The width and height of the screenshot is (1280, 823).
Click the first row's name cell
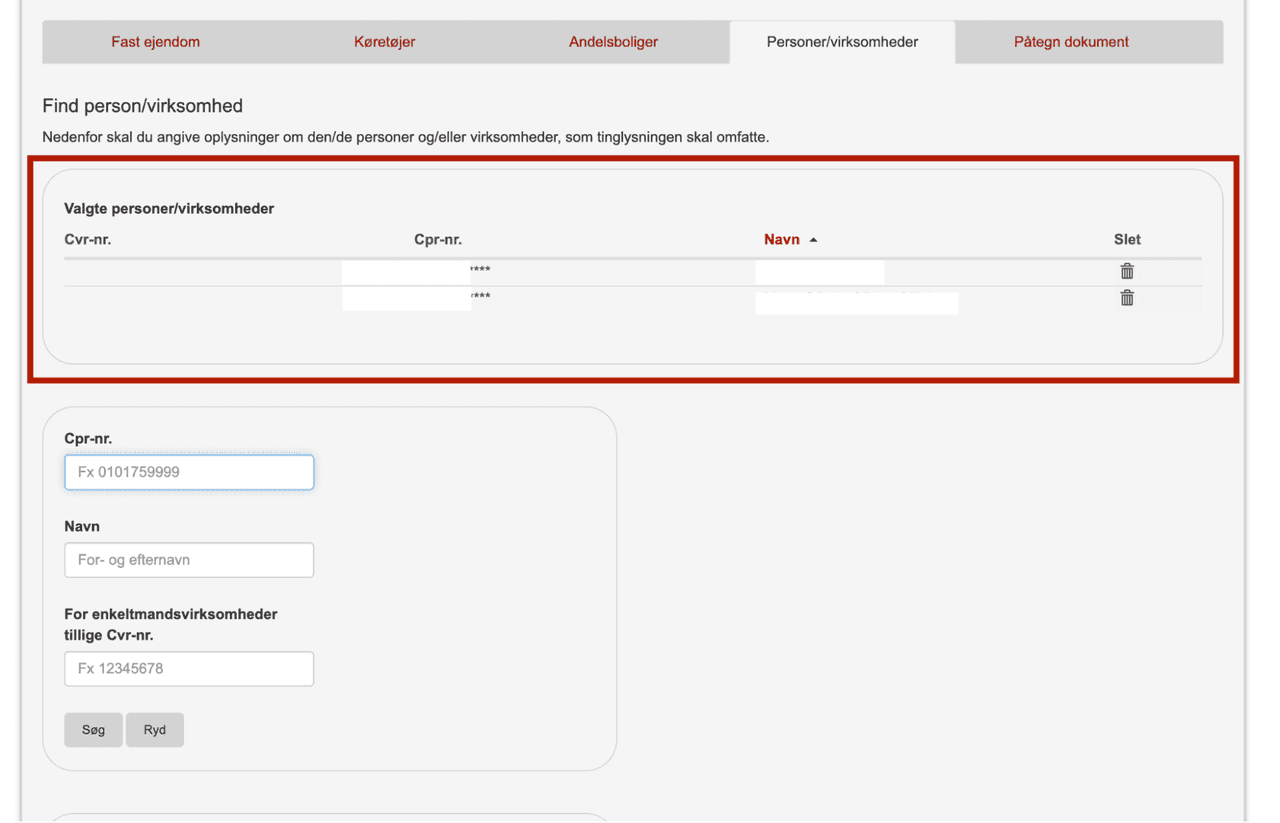tap(819, 271)
